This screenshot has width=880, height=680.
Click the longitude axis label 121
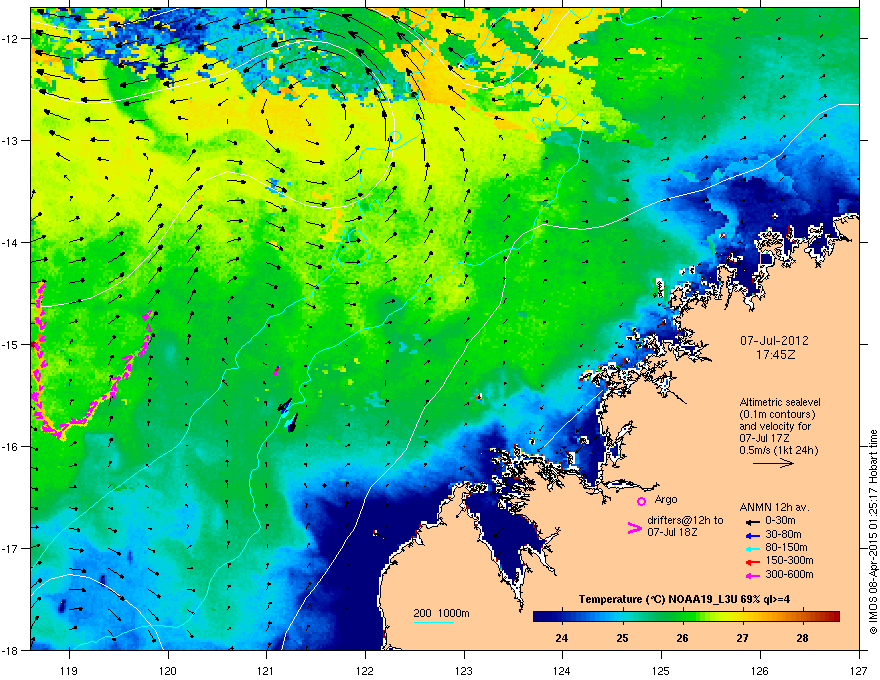point(266,670)
